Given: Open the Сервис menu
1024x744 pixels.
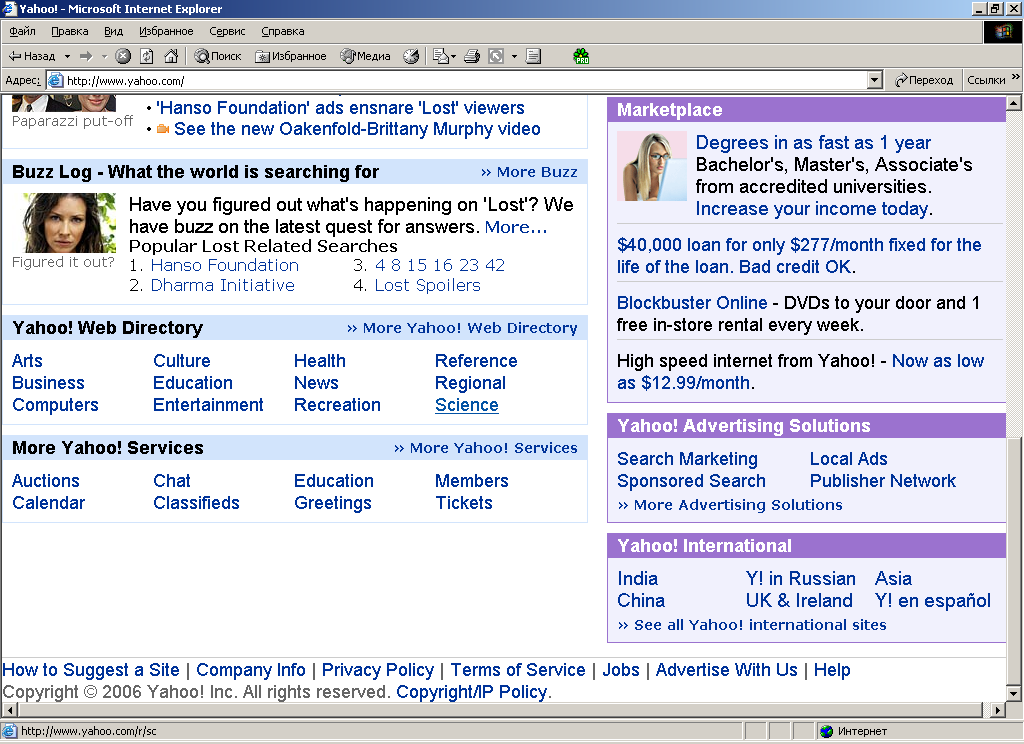Looking at the screenshot, I should pos(227,31).
